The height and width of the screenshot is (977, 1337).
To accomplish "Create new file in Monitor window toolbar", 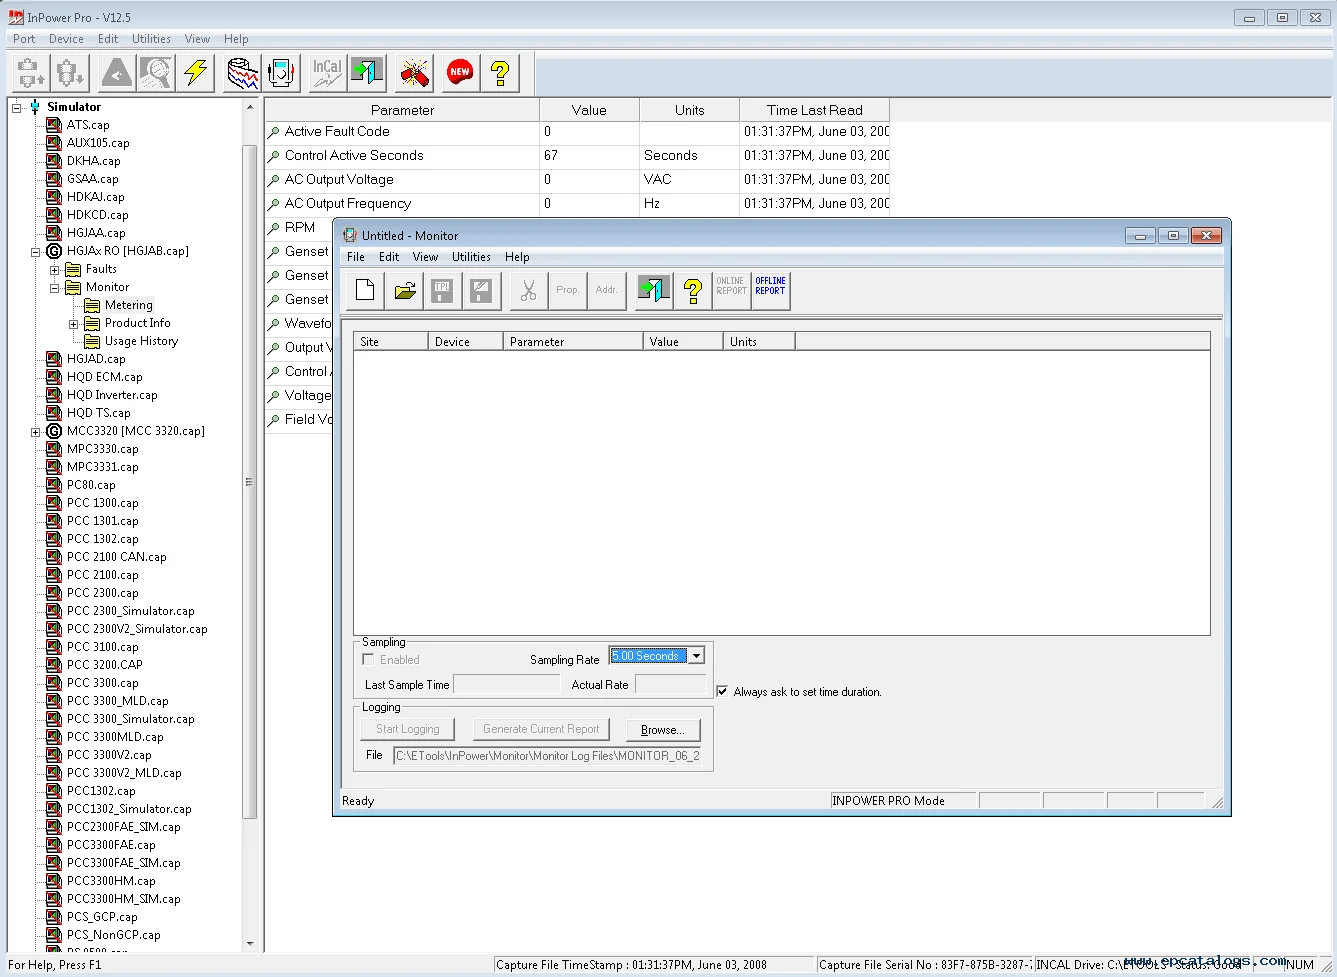I will (365, 291).
